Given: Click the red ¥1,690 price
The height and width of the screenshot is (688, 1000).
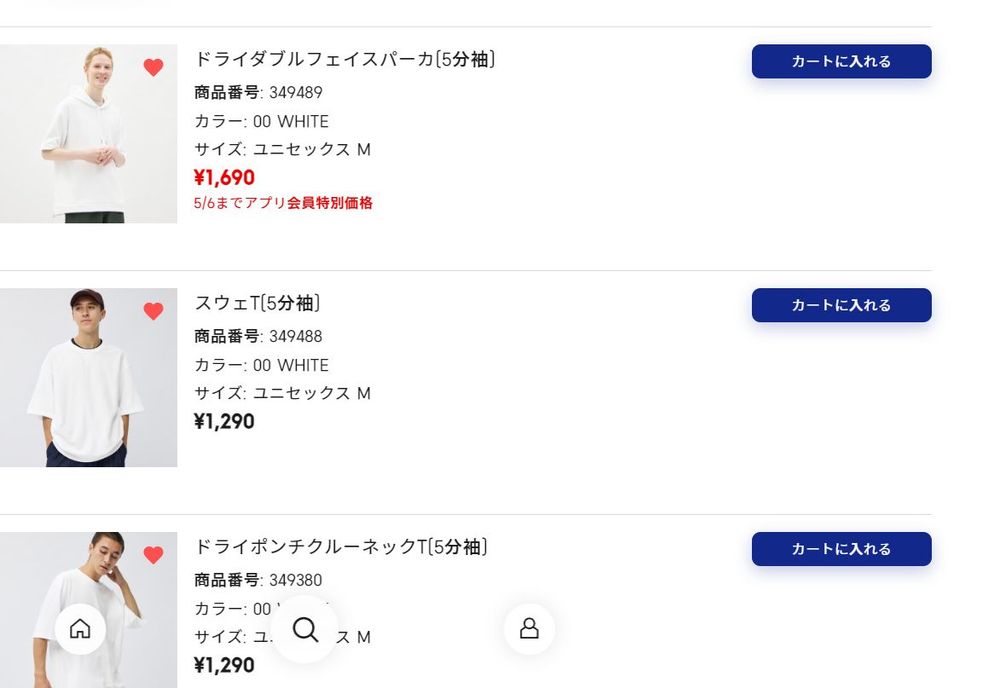Looking at the screenshot, I should pos(224,178).
